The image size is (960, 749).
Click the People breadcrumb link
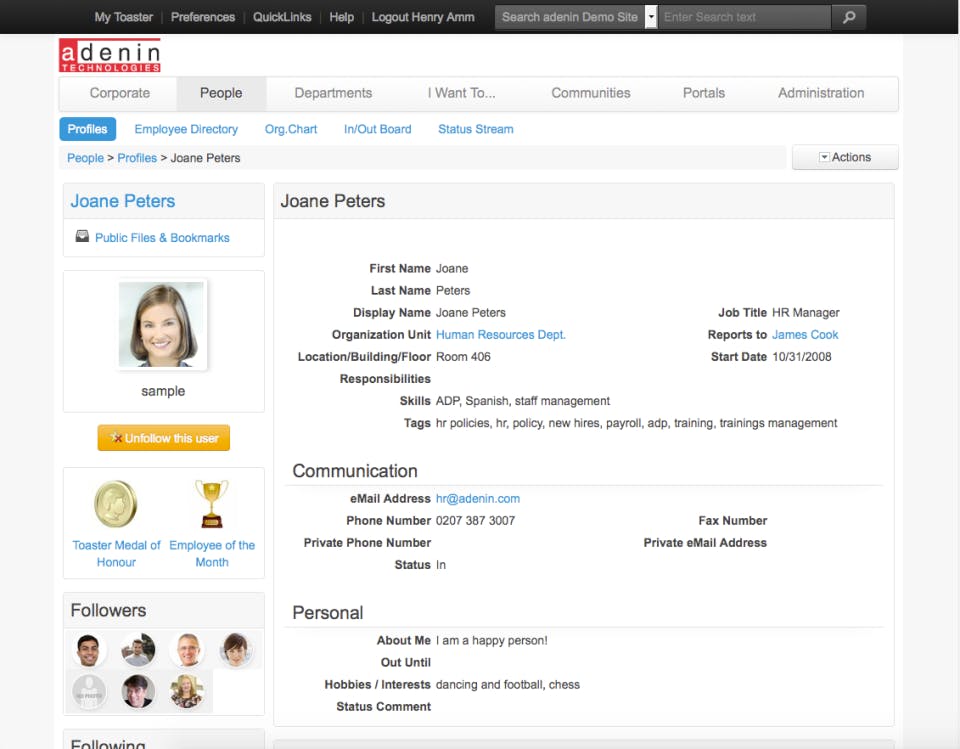[x=85, y=158]
